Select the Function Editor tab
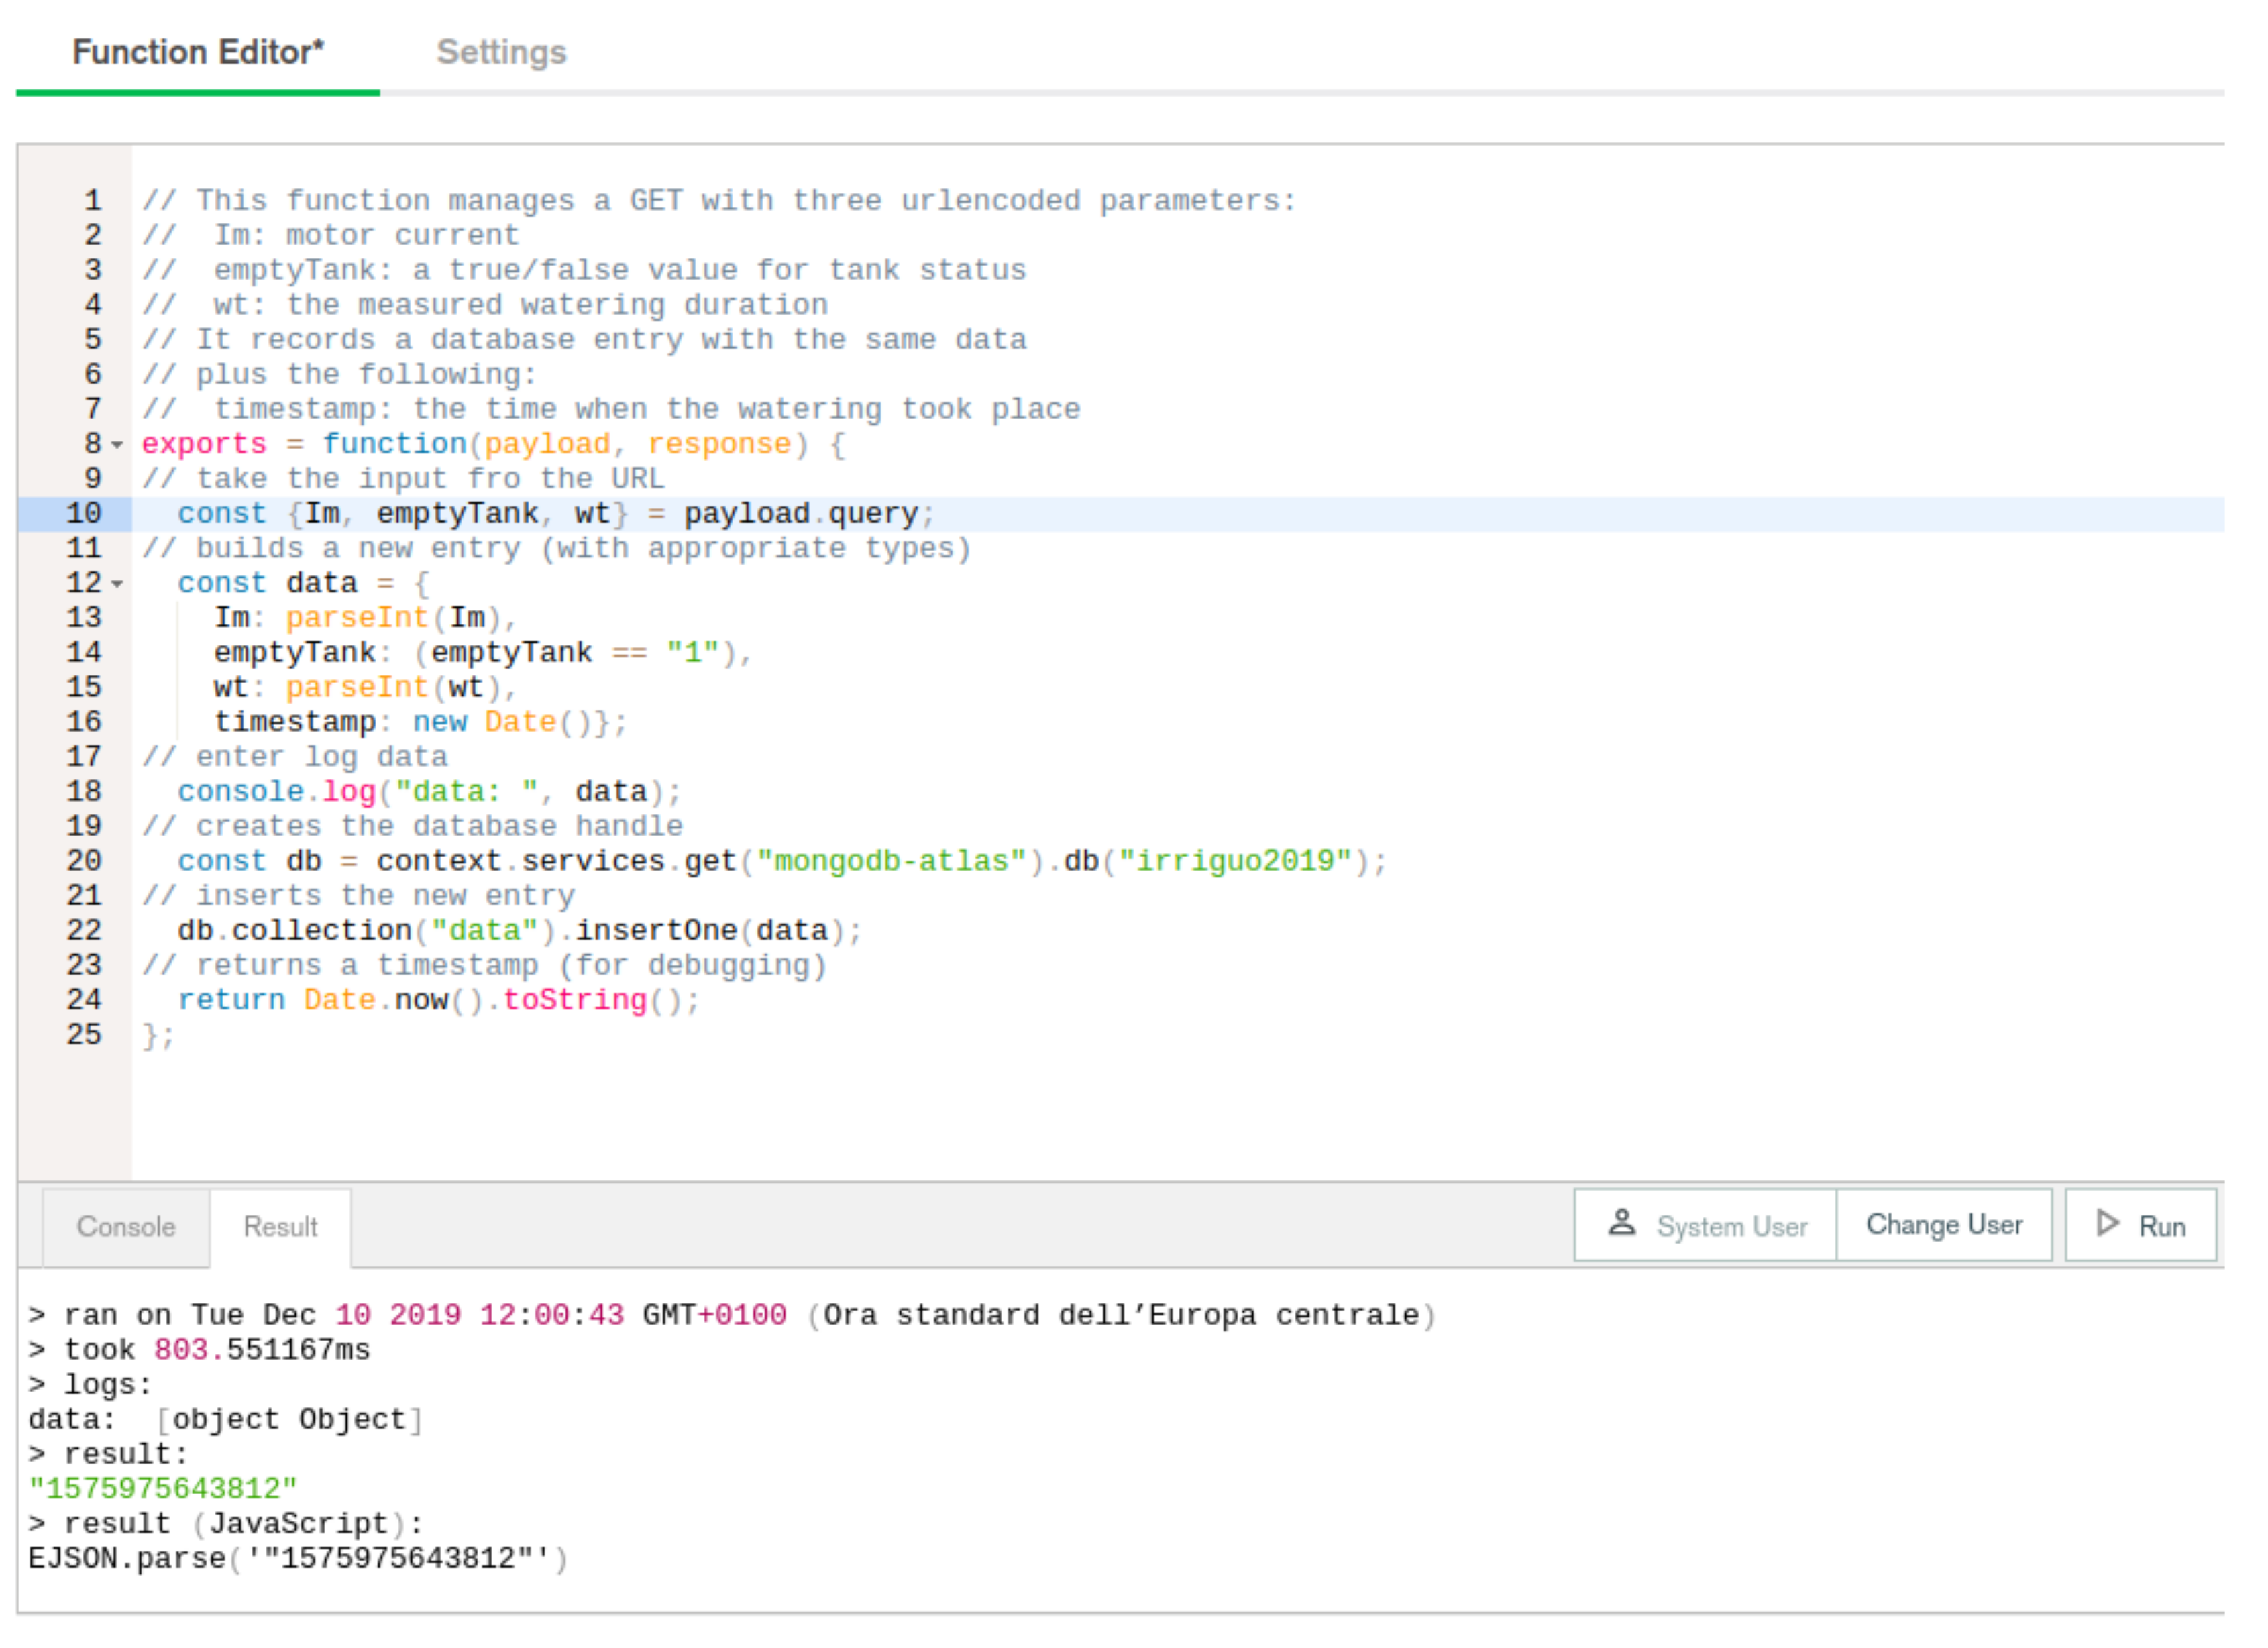Screen dimensions: 2268x1648 (x=198, y=52)
